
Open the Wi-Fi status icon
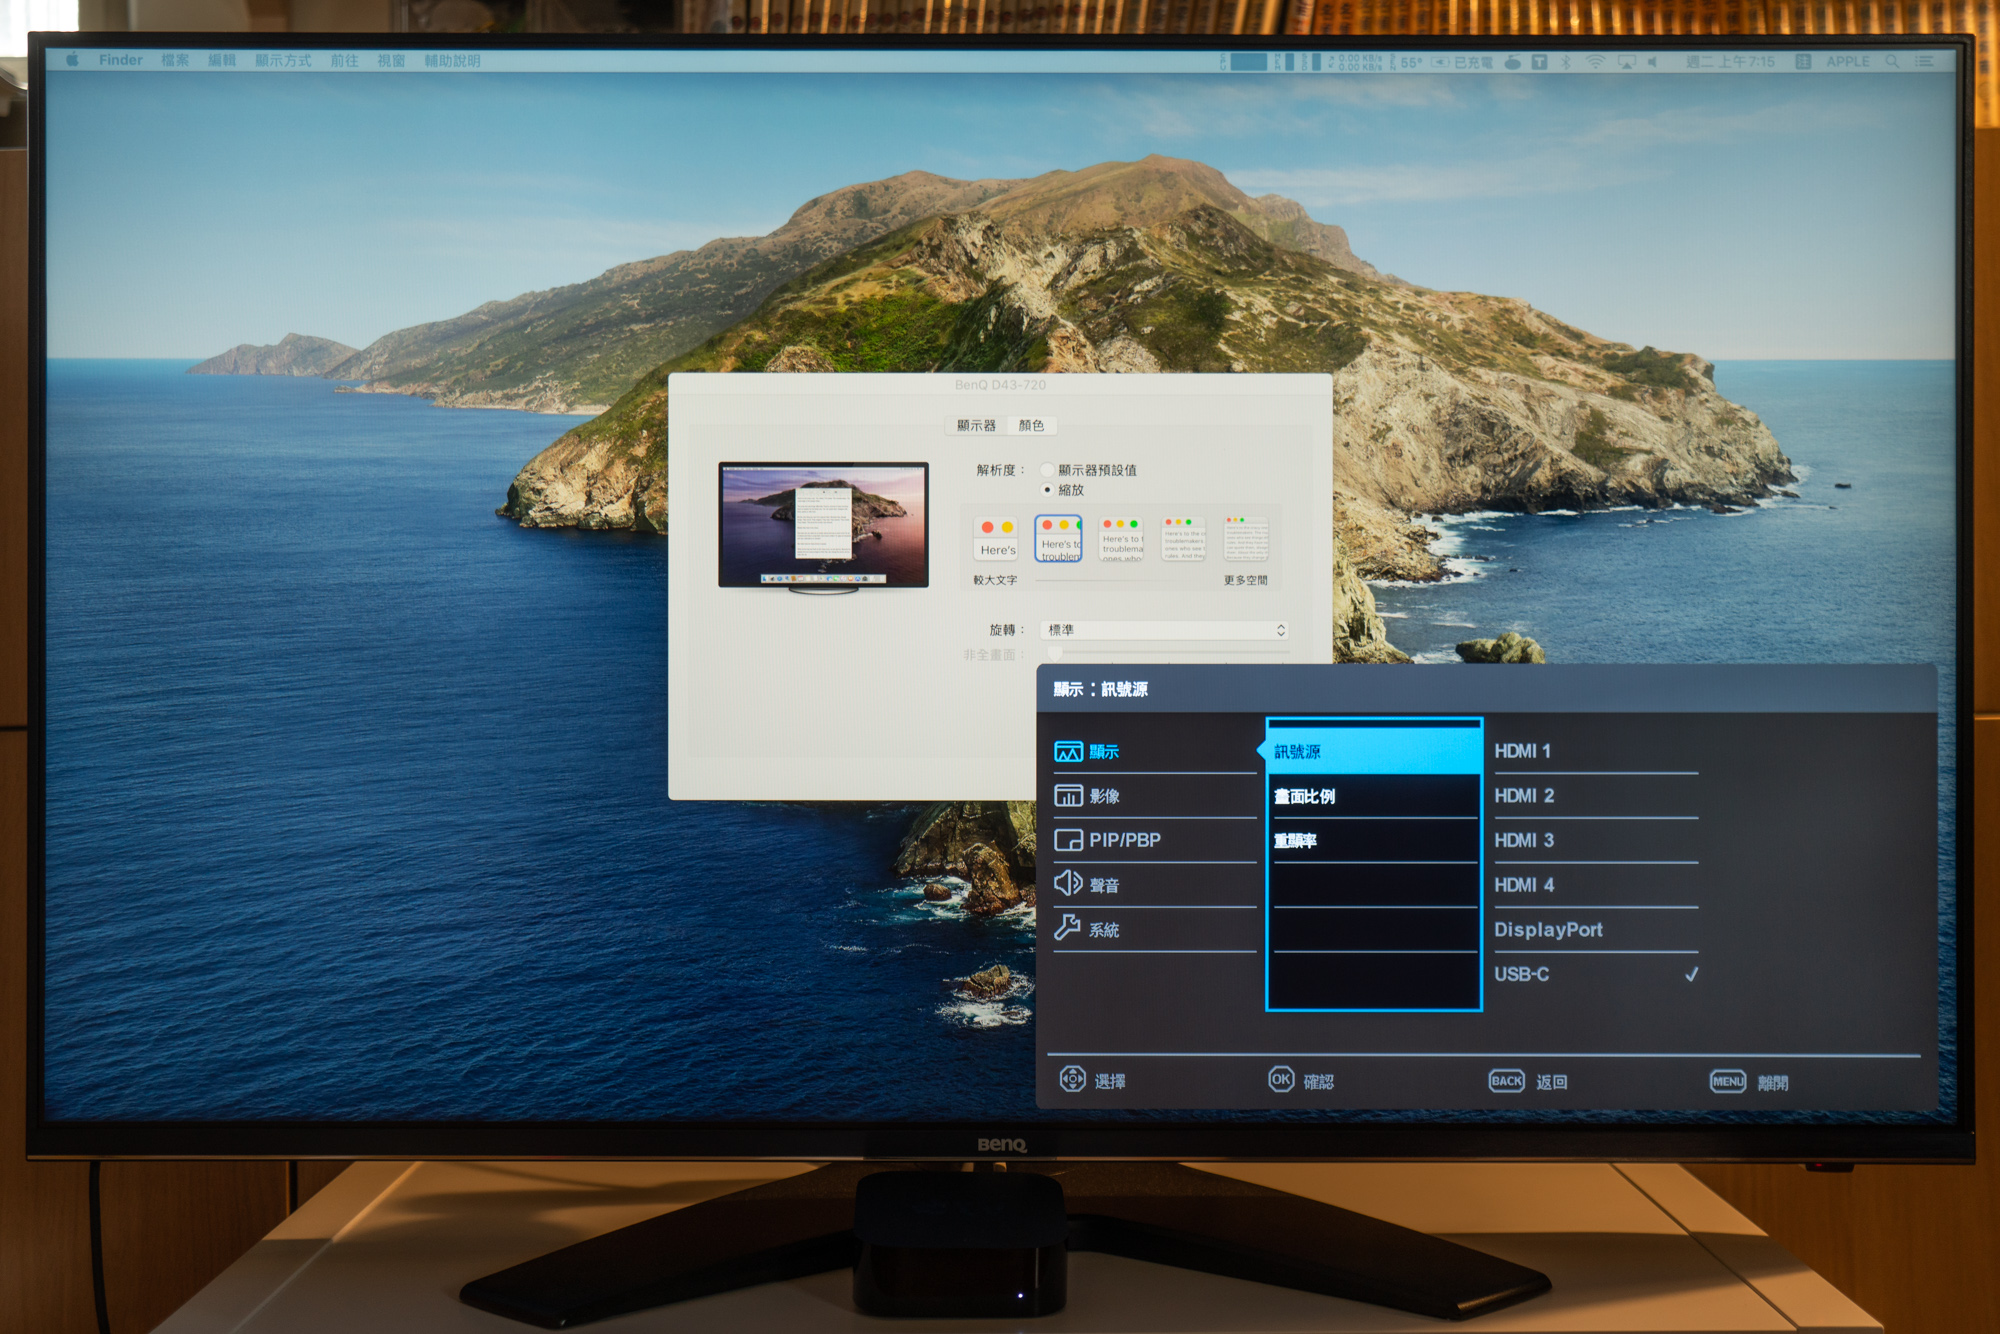pyautogui.click(x=1595, y=62)
